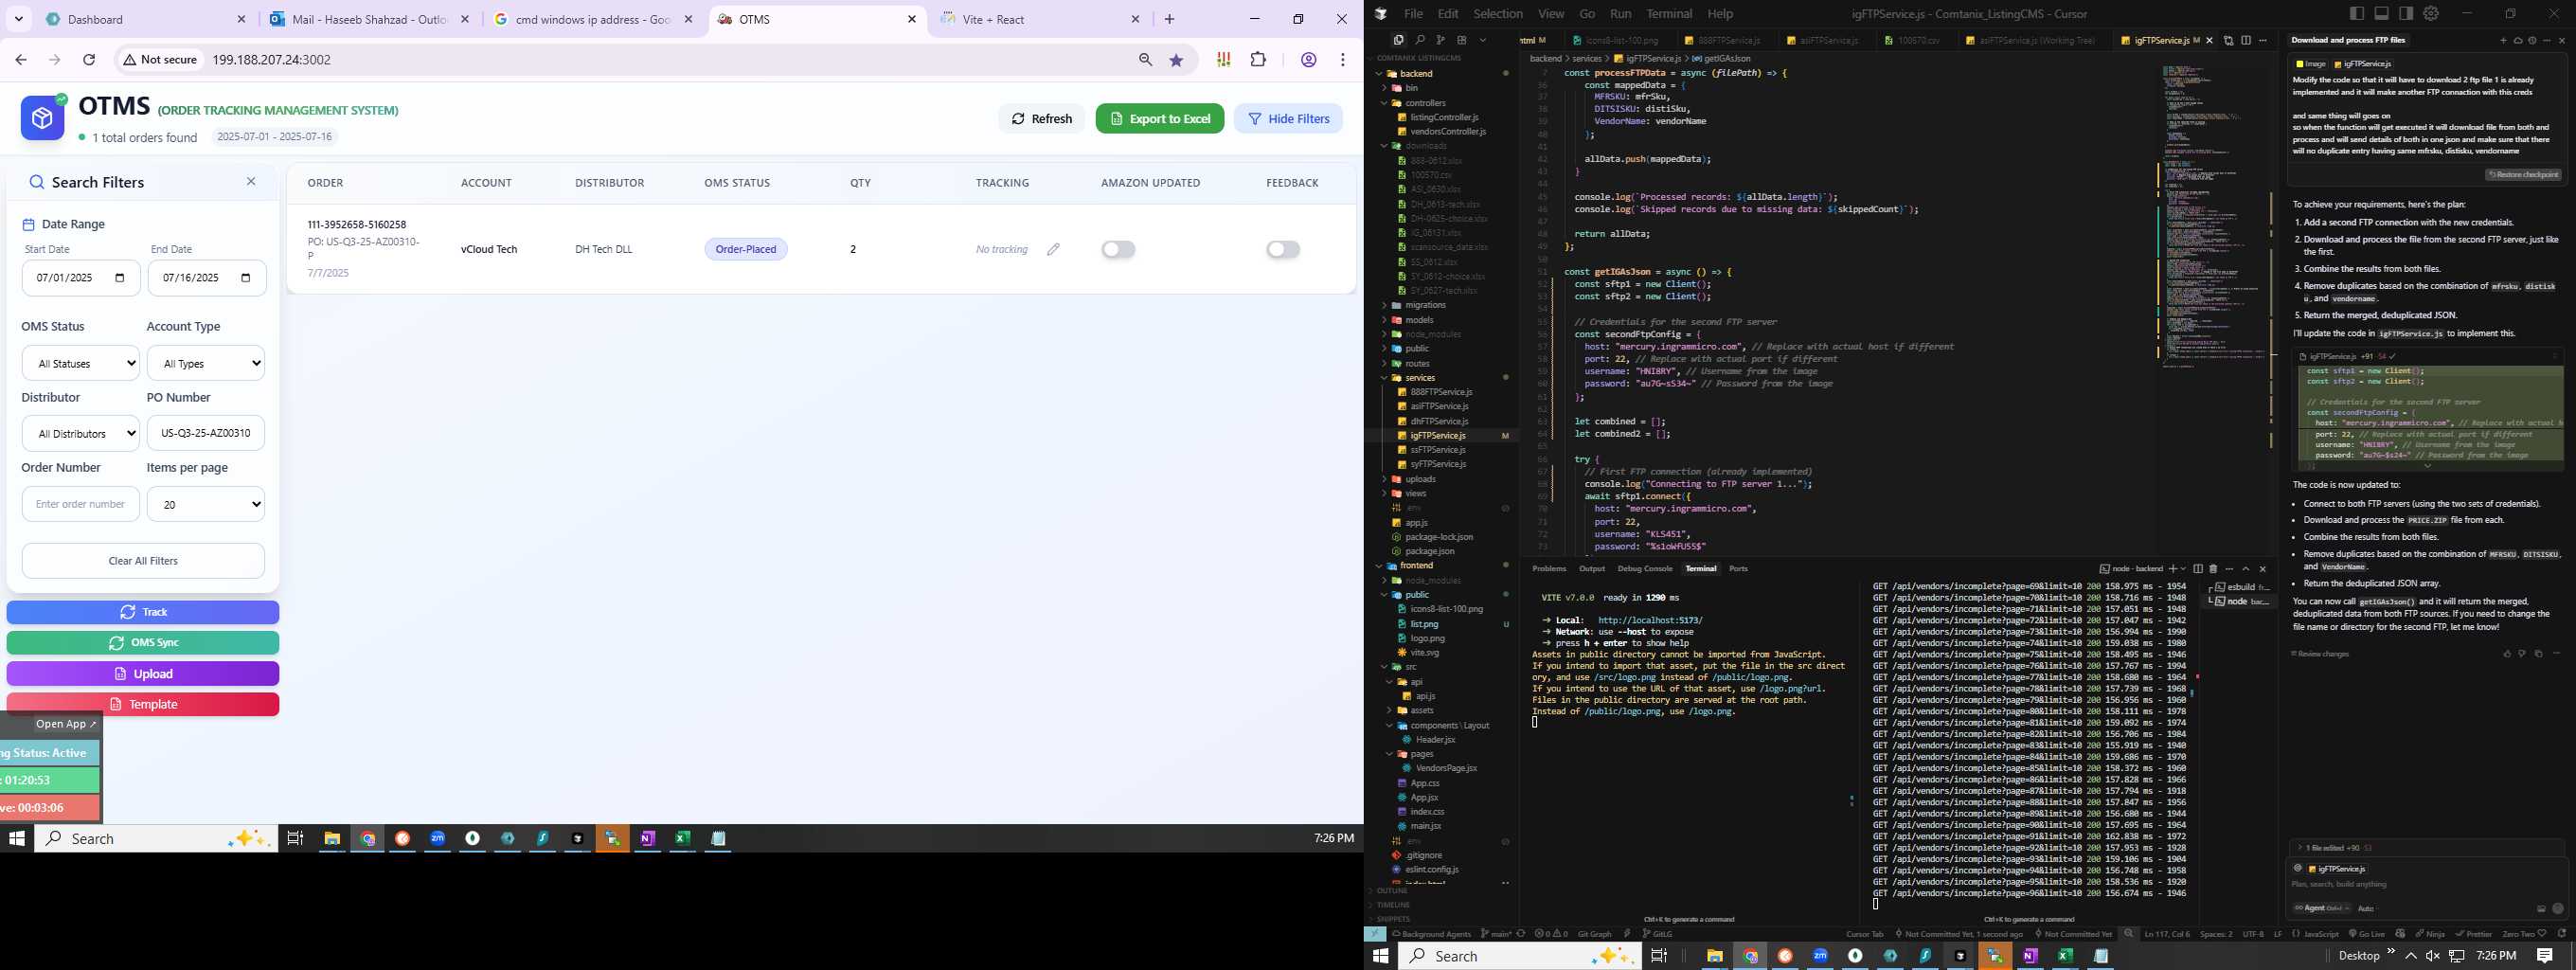Click the Windows Start button on right taskbar
2576x970 pixels.
pos(1381,956)
